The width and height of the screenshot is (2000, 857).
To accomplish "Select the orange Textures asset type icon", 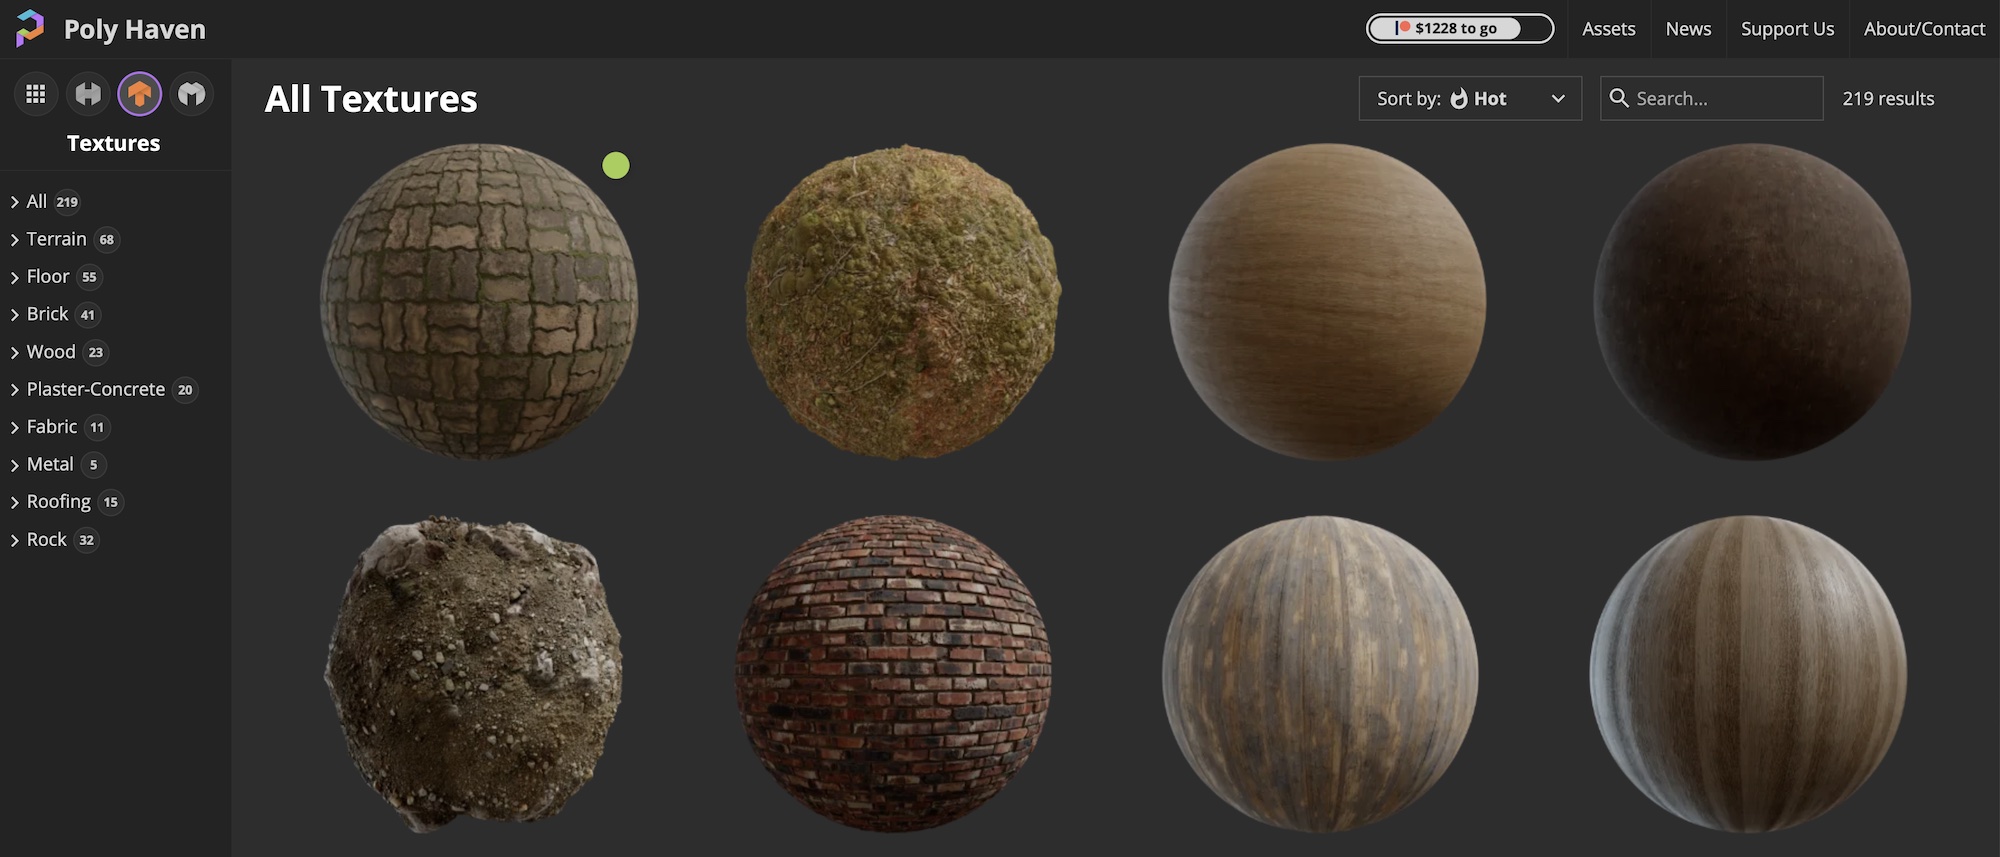I will [140, 94].
